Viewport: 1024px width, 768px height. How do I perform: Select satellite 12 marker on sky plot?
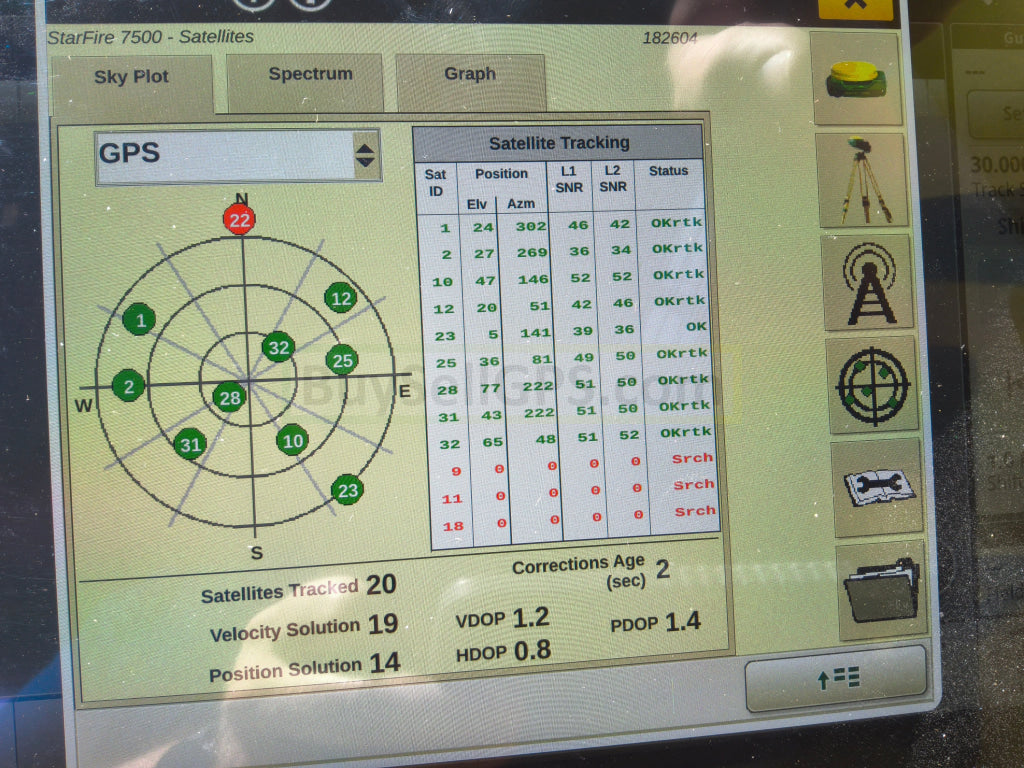tap(341, 298)
